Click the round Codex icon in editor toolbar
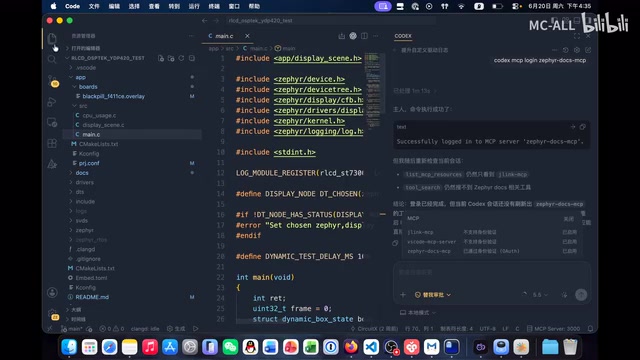Viewport: 640px width, 360px height. click(x=353, y=36)
